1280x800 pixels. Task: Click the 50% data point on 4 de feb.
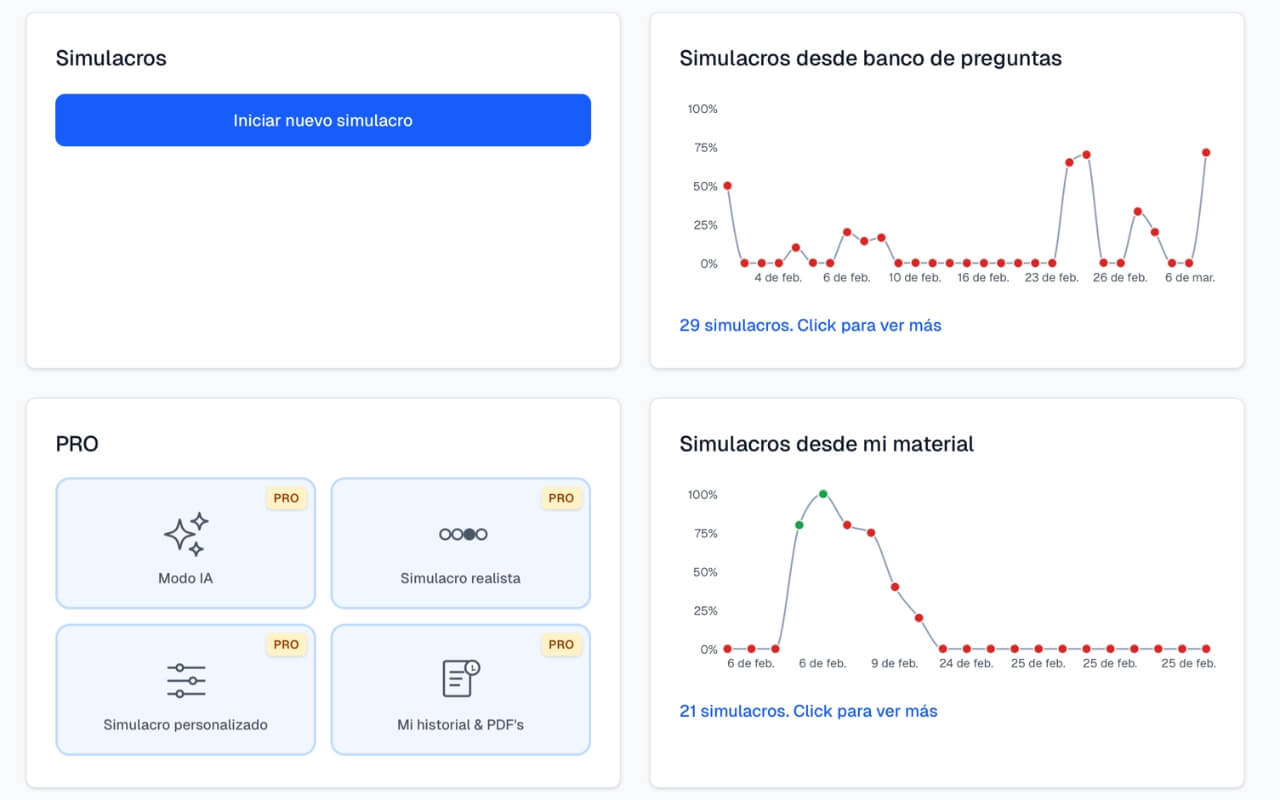click(726, 185)
